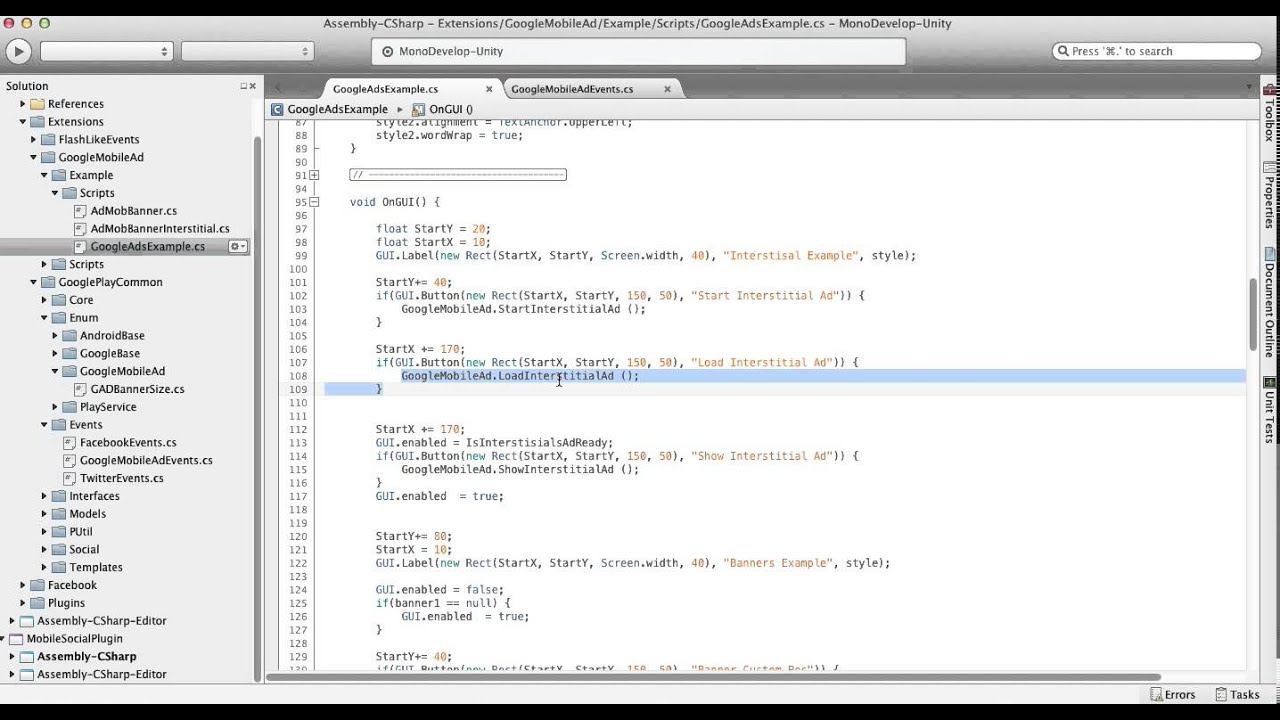Expand the Templates folder
The image size is (1280, 720).
click(x=44, y=567)
